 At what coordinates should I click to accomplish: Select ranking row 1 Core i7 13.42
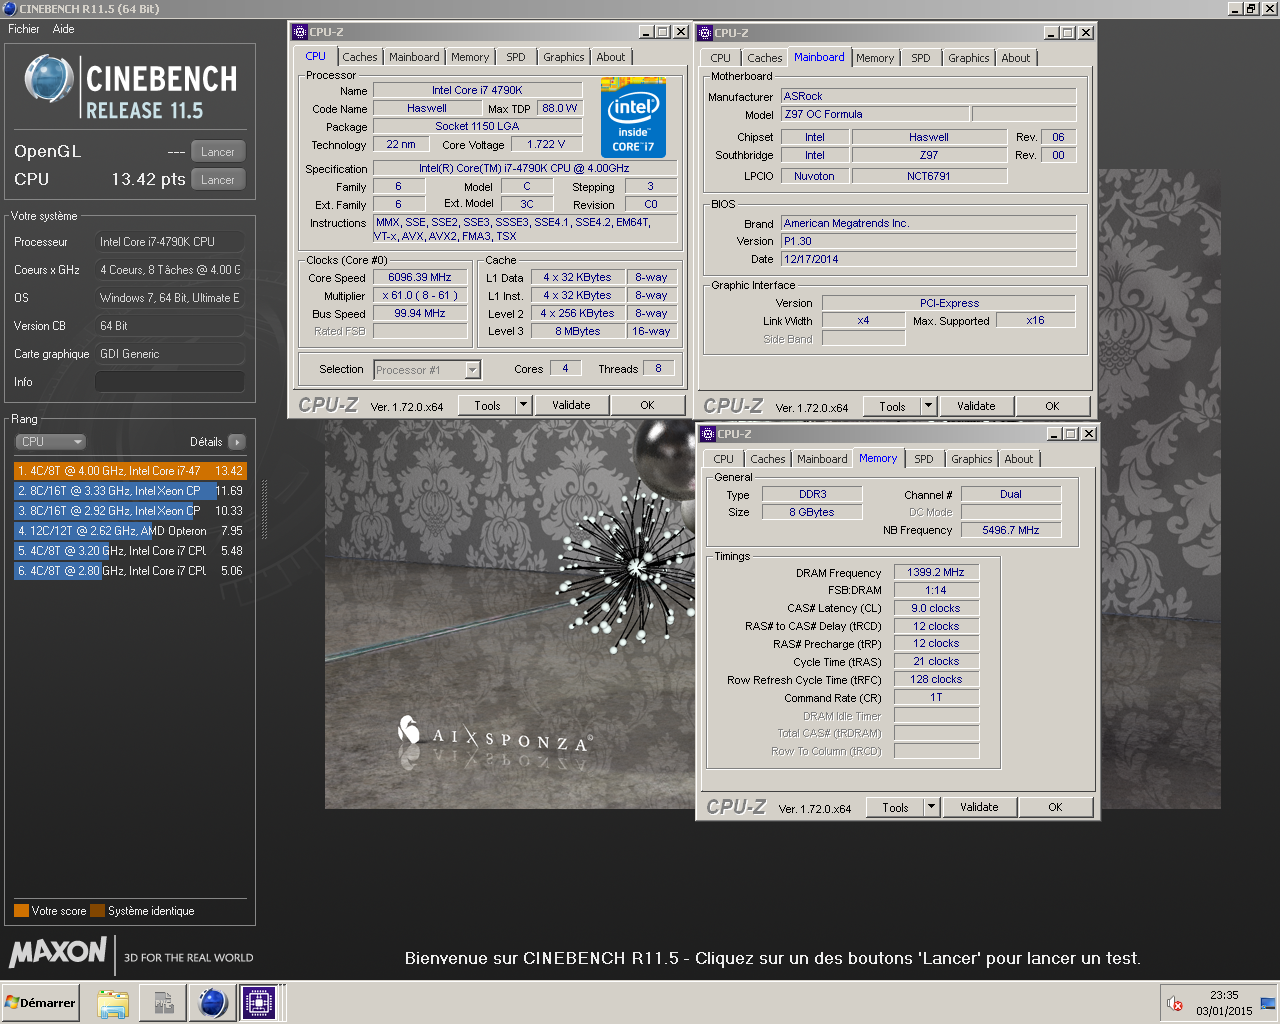pyautogui.click(x=130, y=471)
